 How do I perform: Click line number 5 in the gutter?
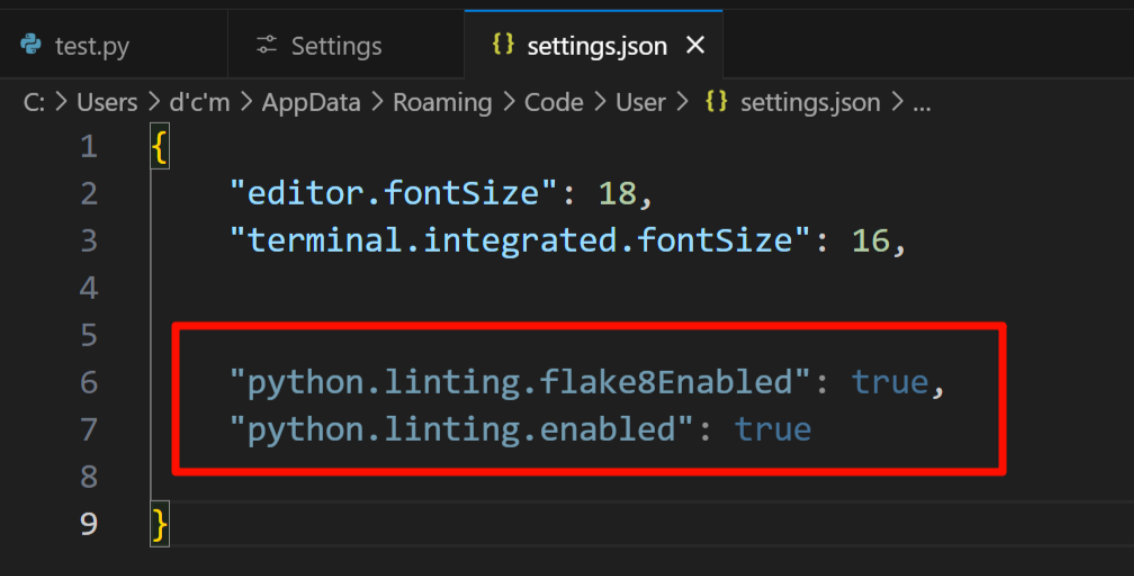89,335
